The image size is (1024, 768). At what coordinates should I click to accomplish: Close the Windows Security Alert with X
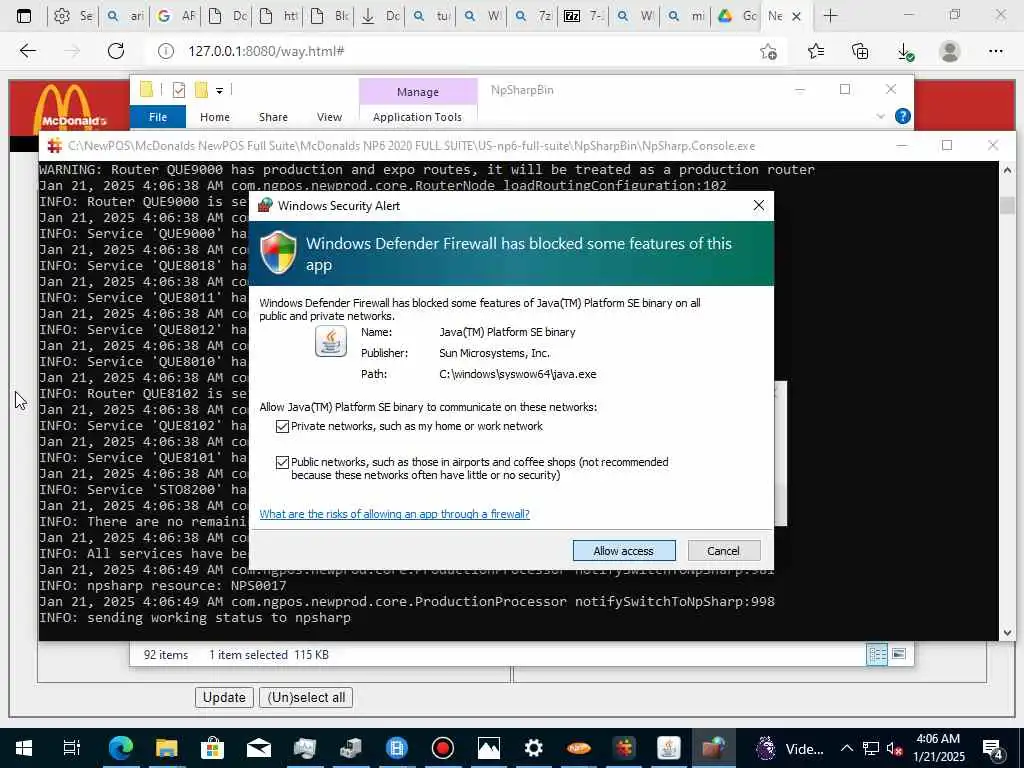click(758, 206)
